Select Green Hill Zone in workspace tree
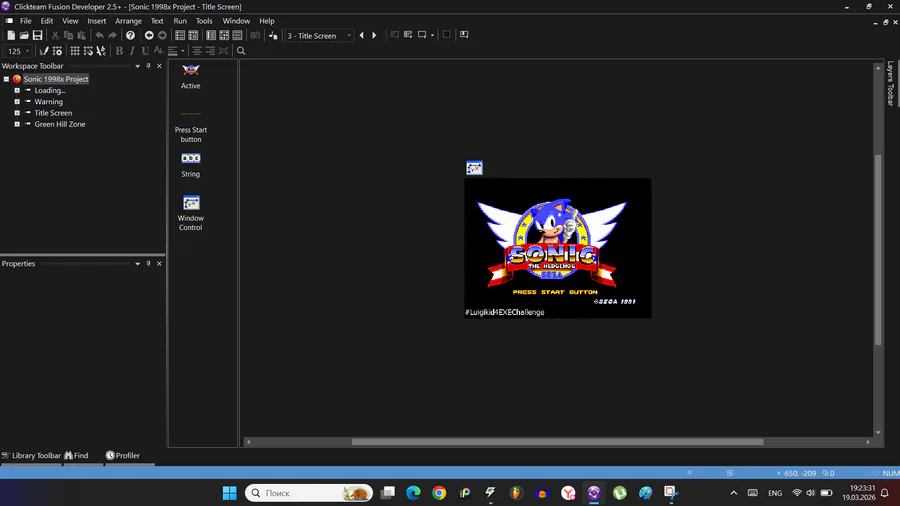This screenshot has width=900, height=506. tap(60, 124)
